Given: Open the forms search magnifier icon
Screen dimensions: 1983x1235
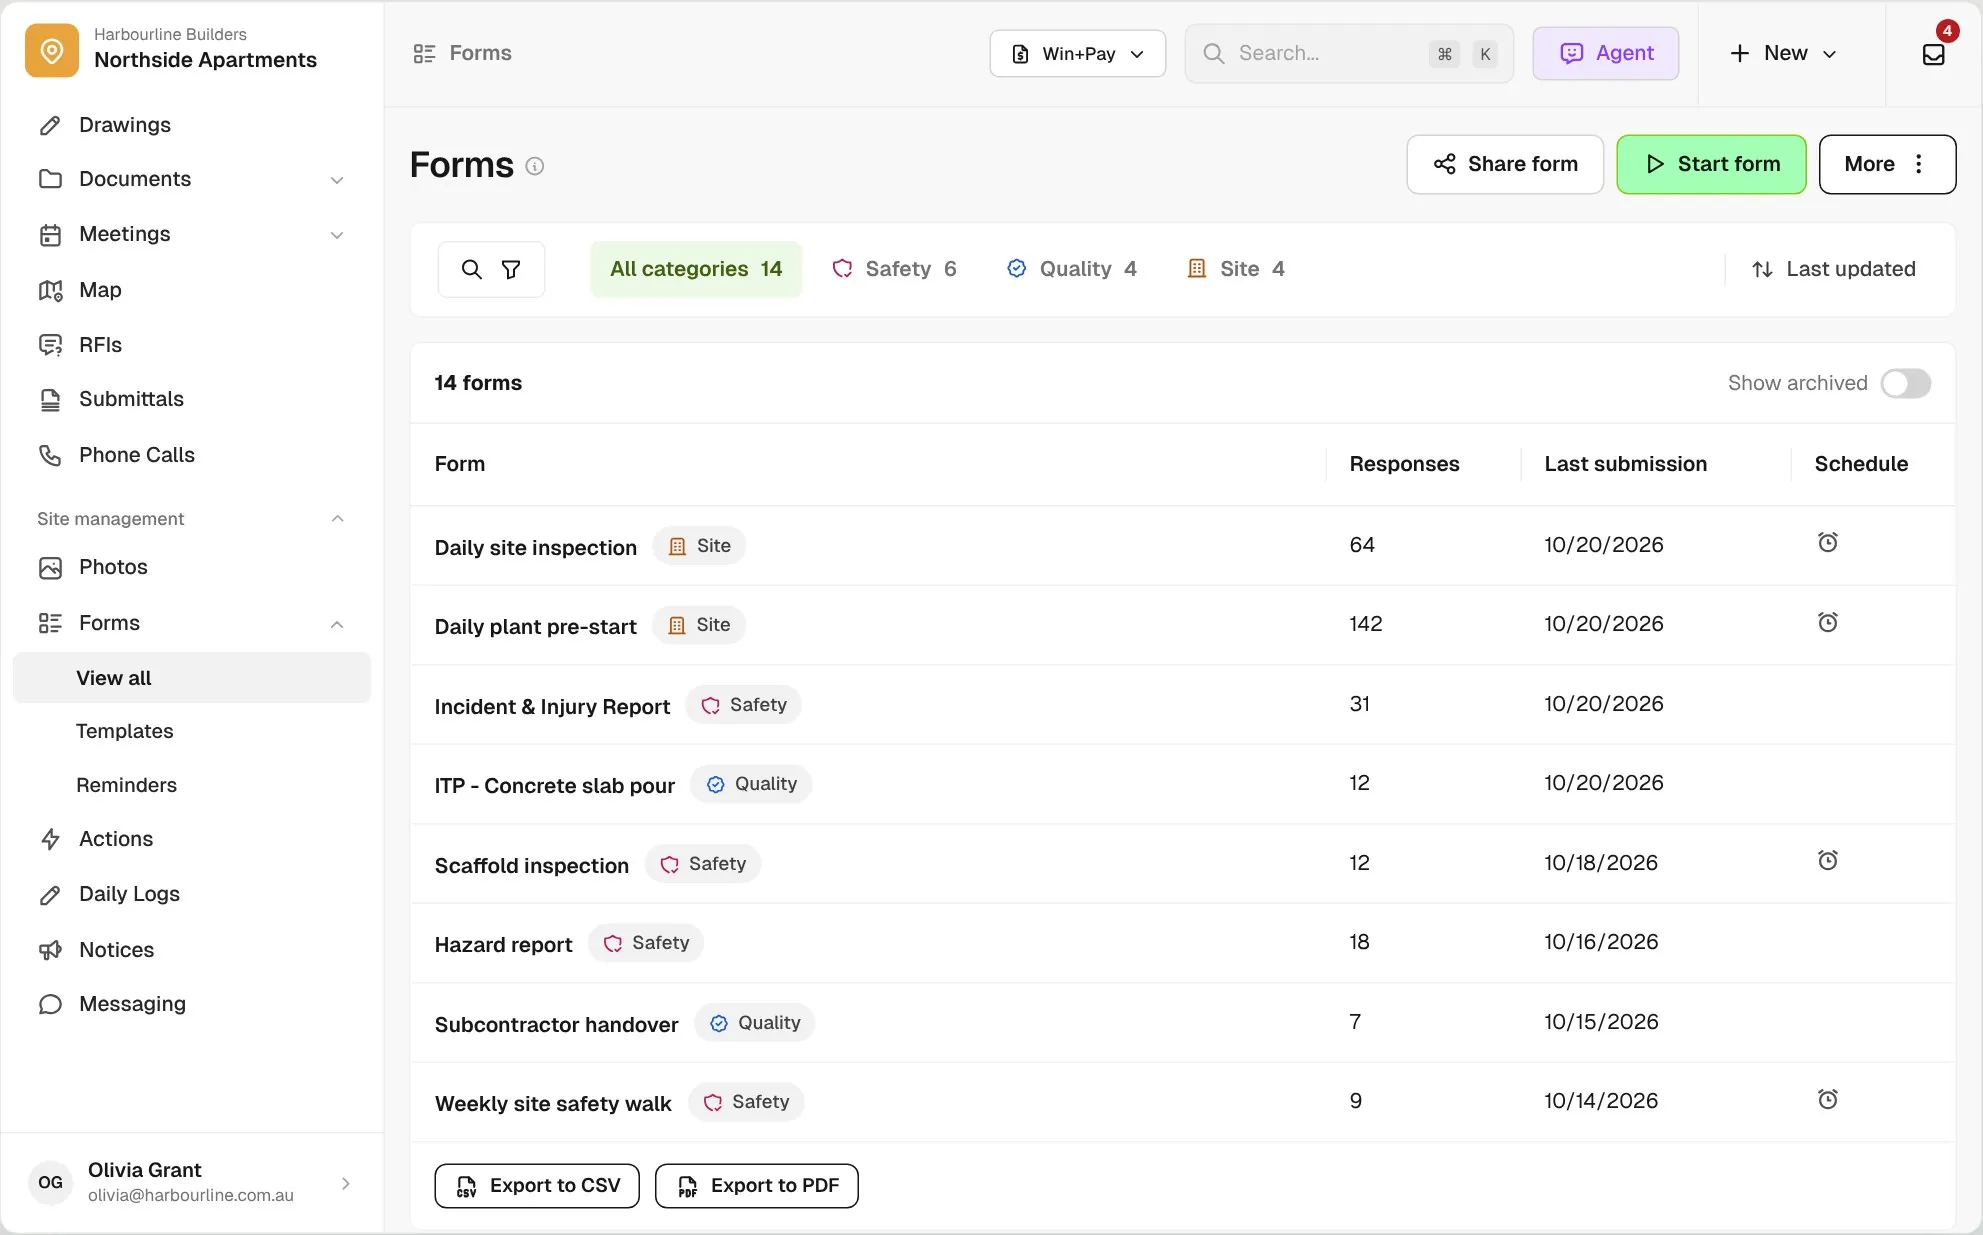Looking at the screenshot, I should [471, 269].
